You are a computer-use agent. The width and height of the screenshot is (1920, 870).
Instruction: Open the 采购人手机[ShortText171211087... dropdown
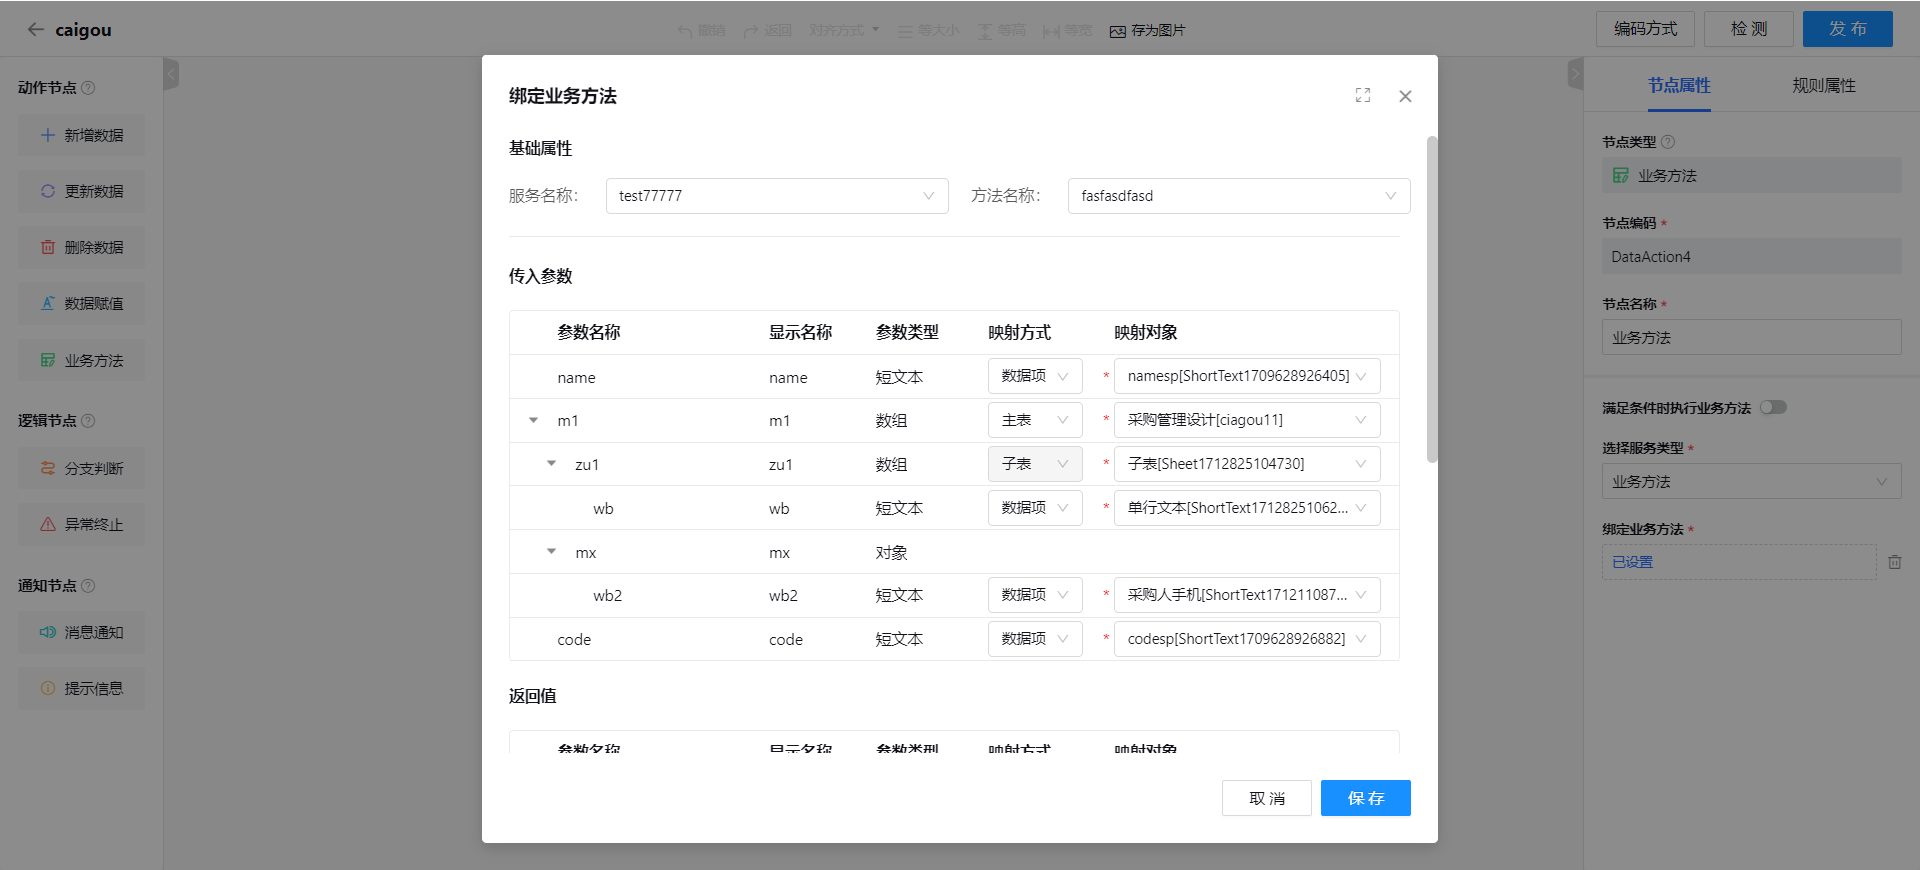[x=1247, y=595]
